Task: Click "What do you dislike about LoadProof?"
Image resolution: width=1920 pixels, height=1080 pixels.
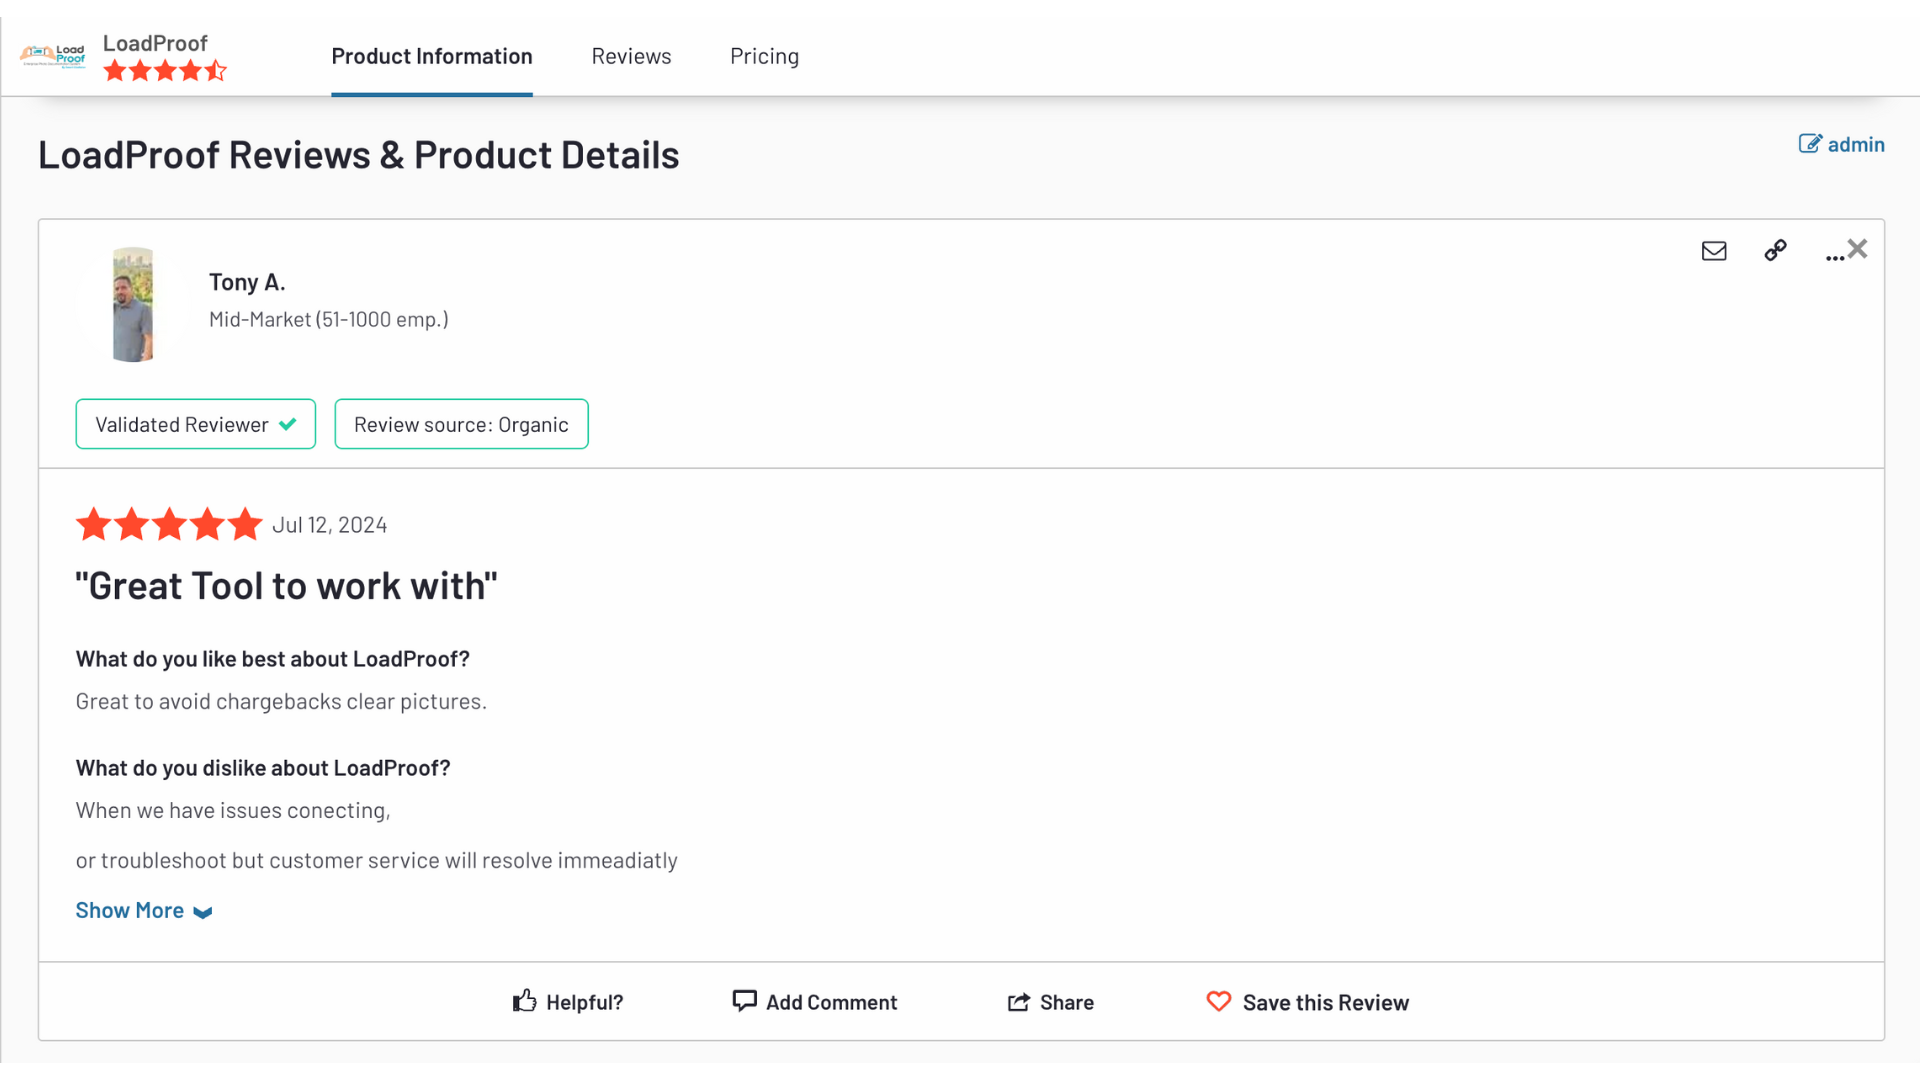Action: pos(263,768)
